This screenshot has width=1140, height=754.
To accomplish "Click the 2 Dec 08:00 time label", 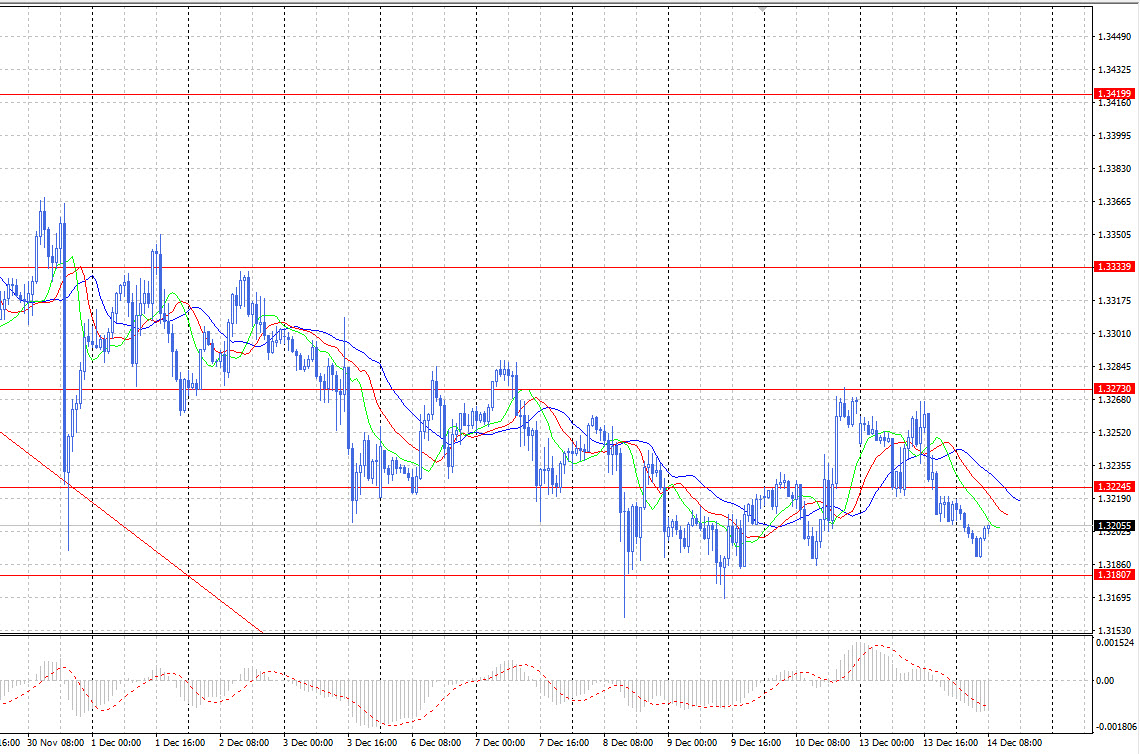I will (x=244, y=743).
